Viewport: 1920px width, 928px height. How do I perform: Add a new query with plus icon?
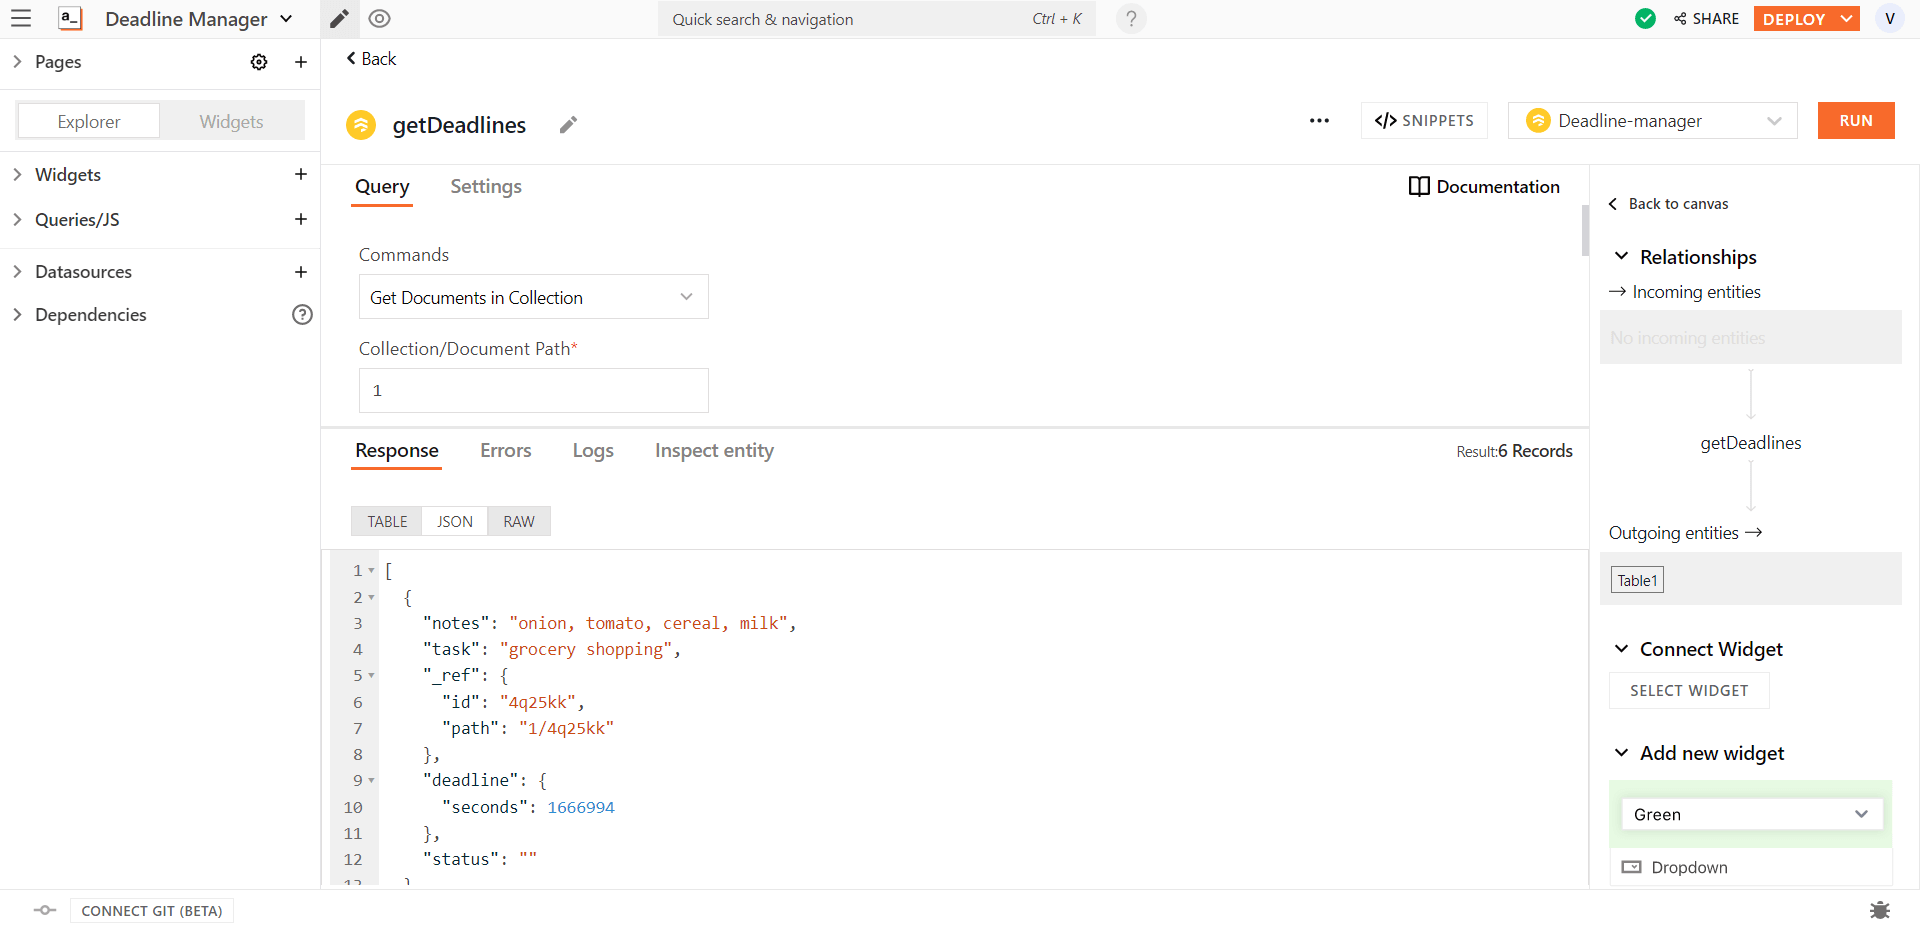pos(300,219)
